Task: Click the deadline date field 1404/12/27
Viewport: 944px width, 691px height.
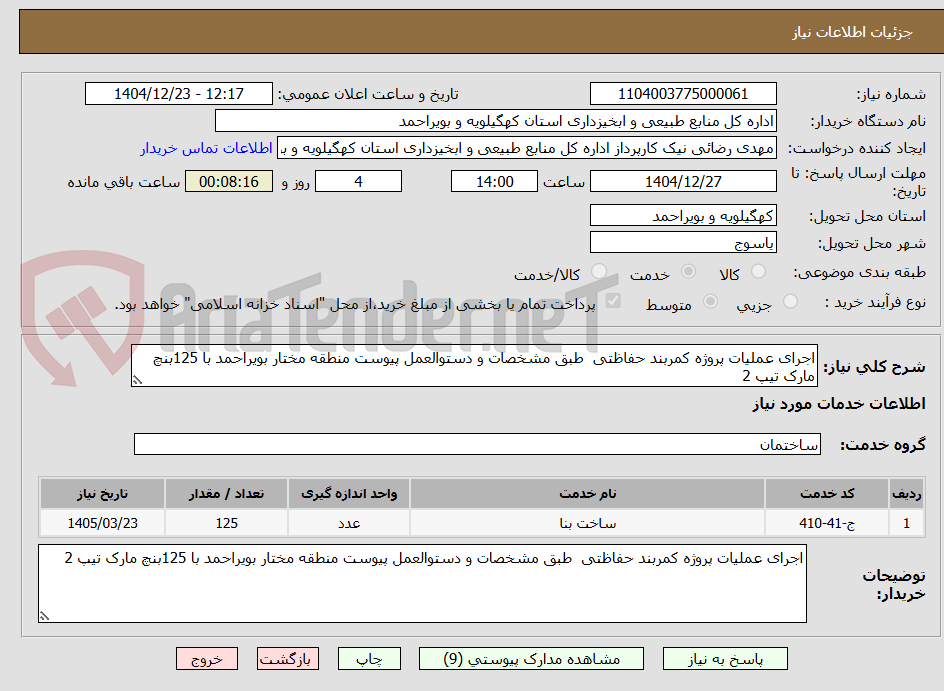Action: pyautogui.click(x=683, y=181)
